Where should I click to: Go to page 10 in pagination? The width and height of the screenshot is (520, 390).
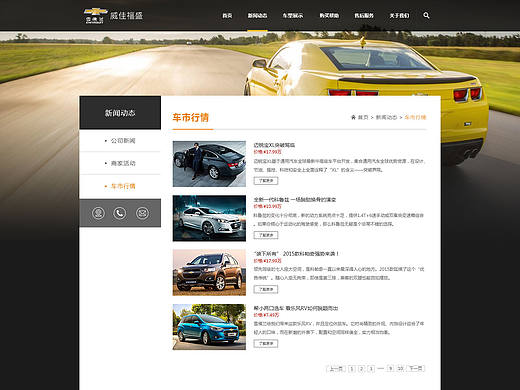point(401,369)
